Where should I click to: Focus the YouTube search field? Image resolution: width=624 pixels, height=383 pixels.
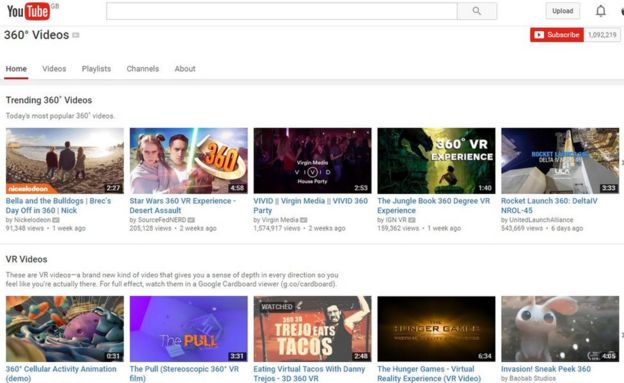282,11
